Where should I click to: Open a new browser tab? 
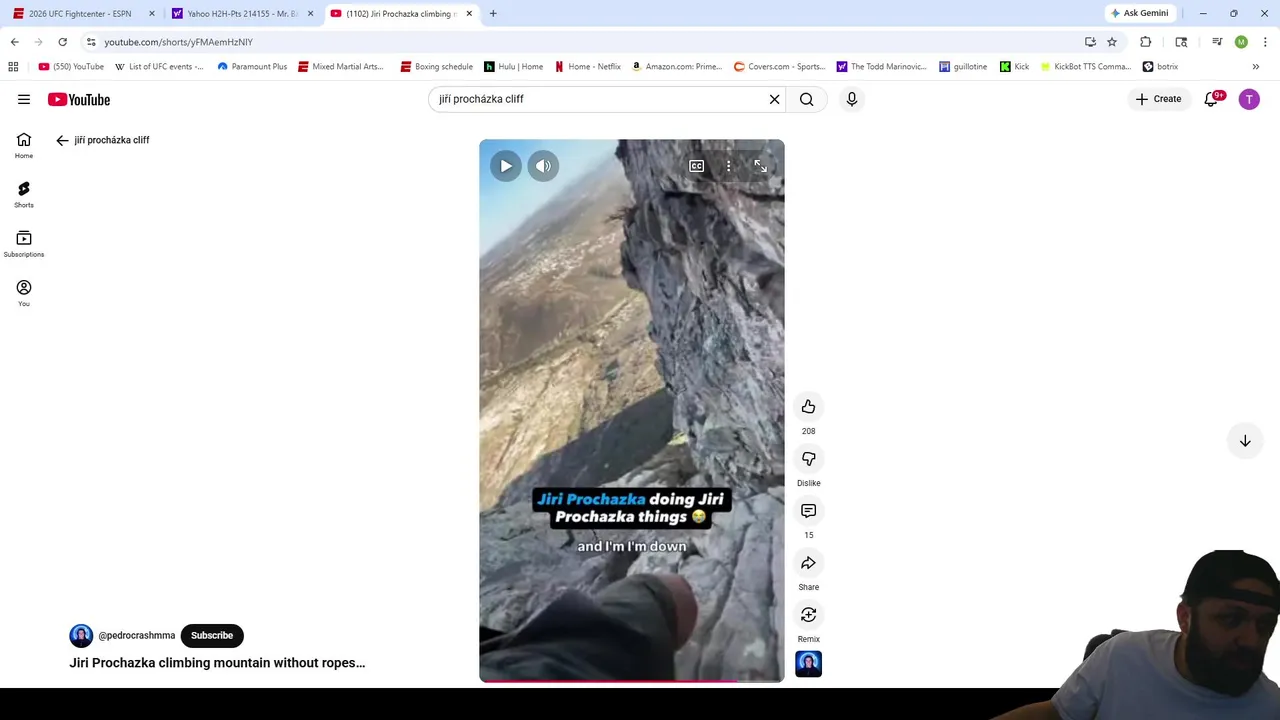(x=493, y=14)
